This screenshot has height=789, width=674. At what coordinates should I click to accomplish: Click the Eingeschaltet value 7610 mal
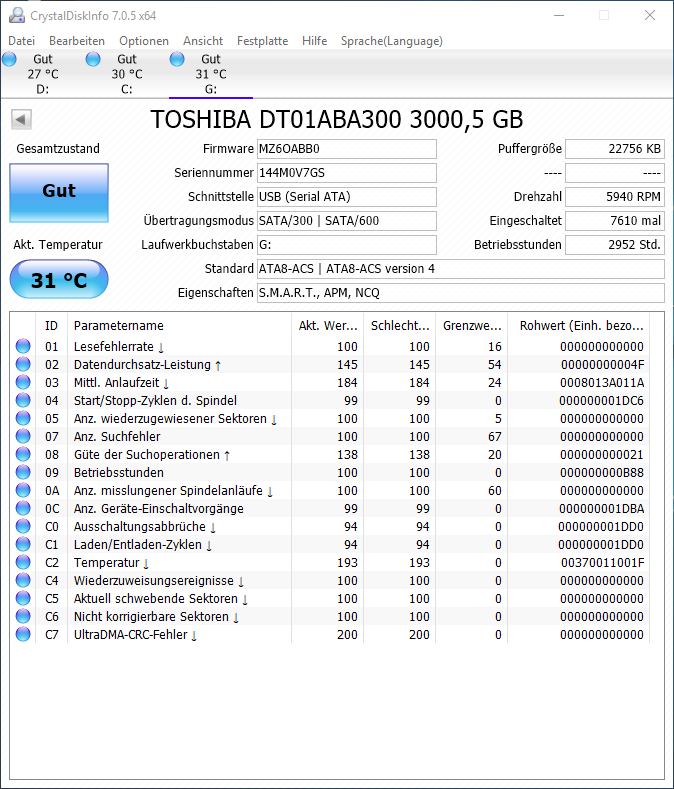coord(615,221)
